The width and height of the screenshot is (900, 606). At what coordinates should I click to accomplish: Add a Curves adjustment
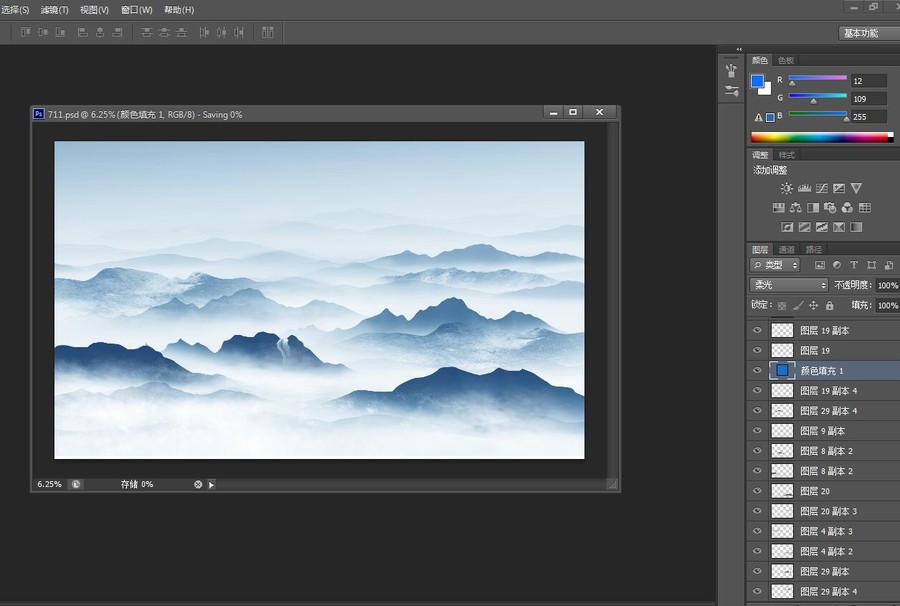pos(821,188)
